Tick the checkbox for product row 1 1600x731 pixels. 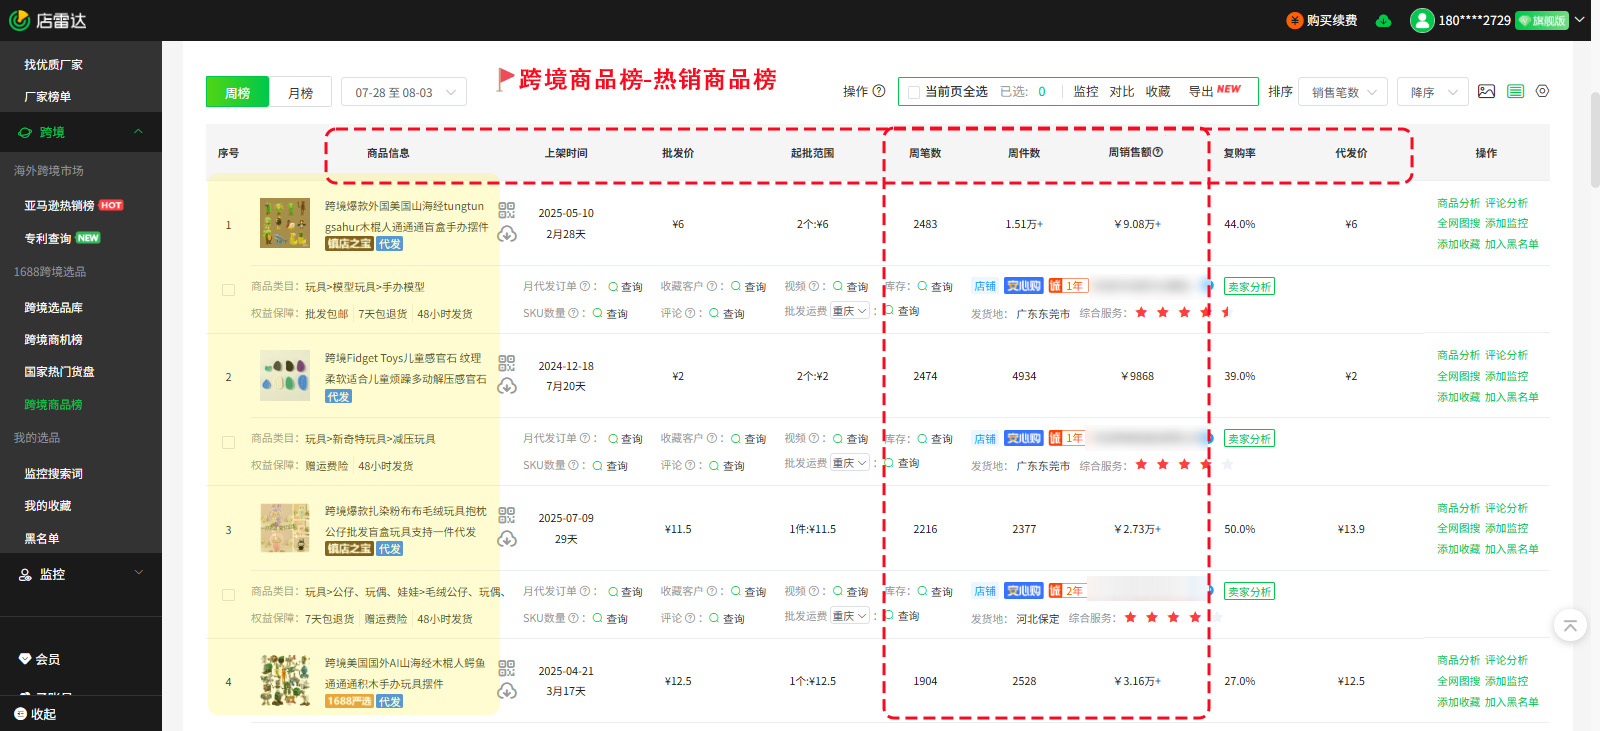click(228, 290)
